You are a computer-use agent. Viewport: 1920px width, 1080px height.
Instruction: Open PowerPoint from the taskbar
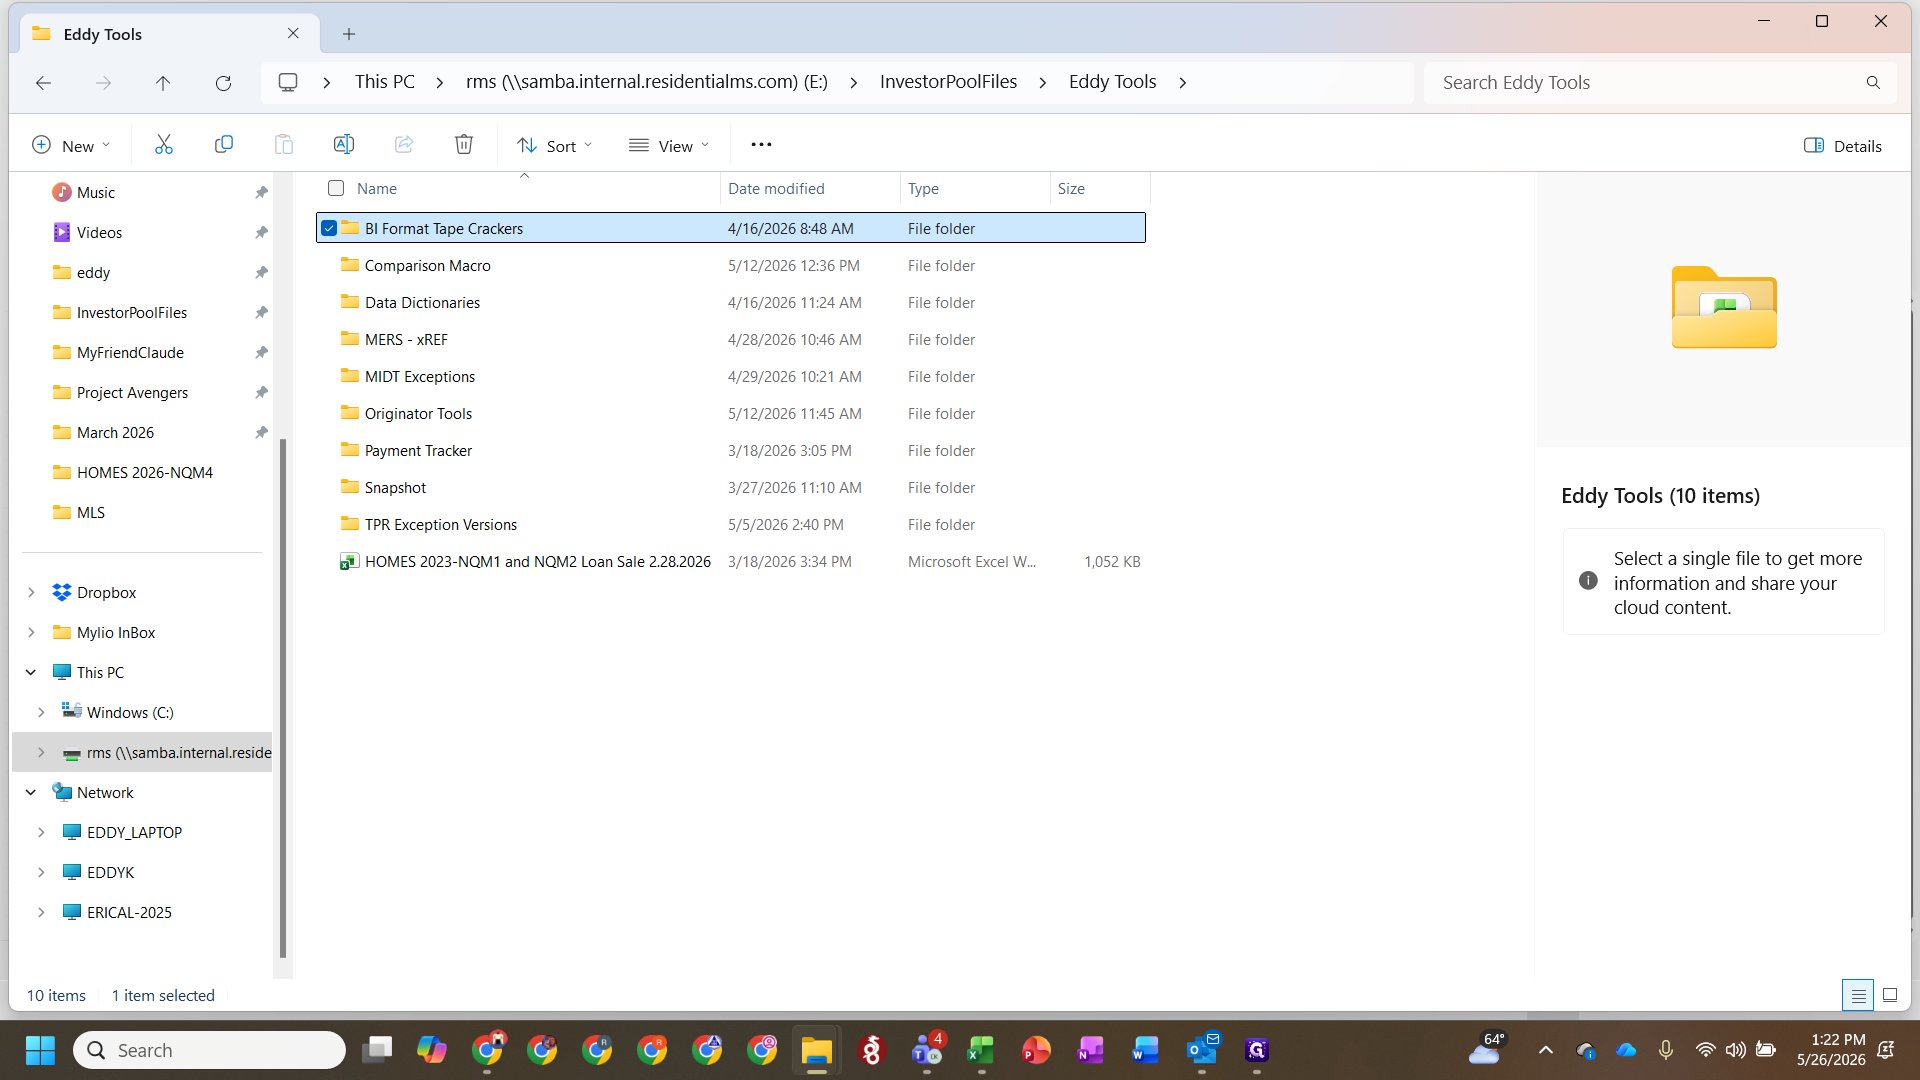coord(1036,1050)
